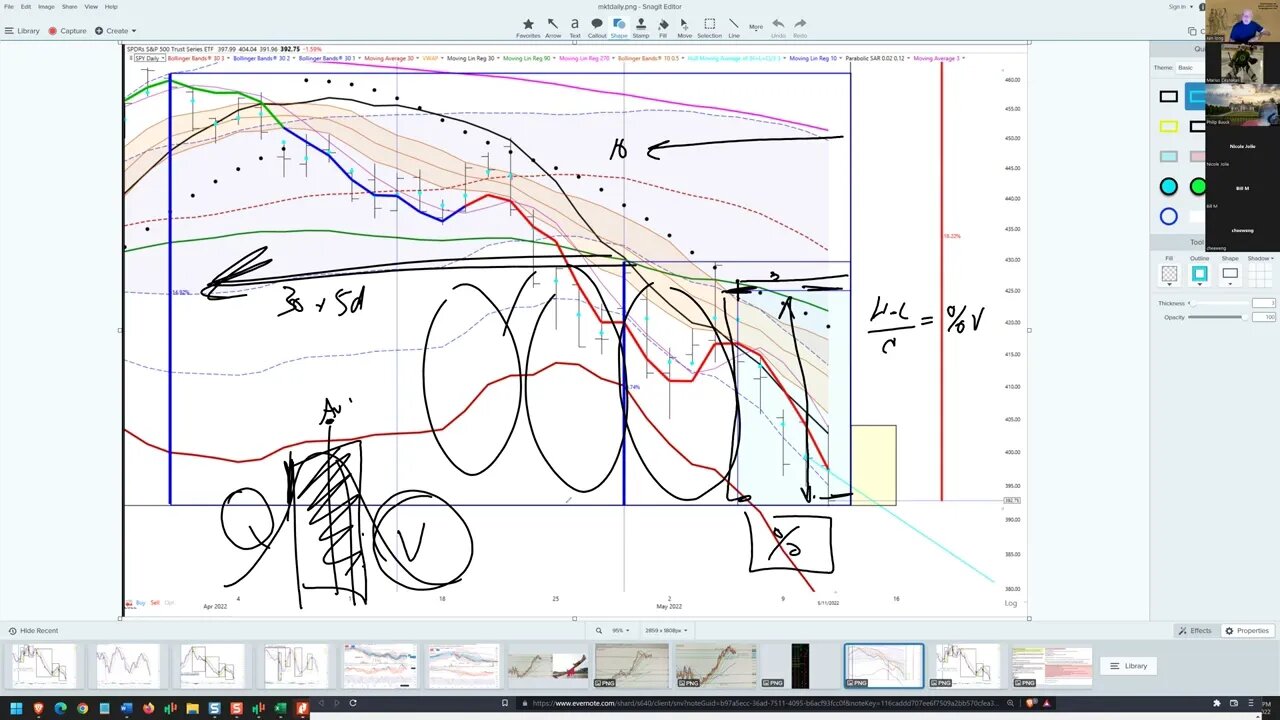The width and height of the screenshot is (1280, 720).
Task: Select the black narrow chart thumbnail
Action: point(800,666)
